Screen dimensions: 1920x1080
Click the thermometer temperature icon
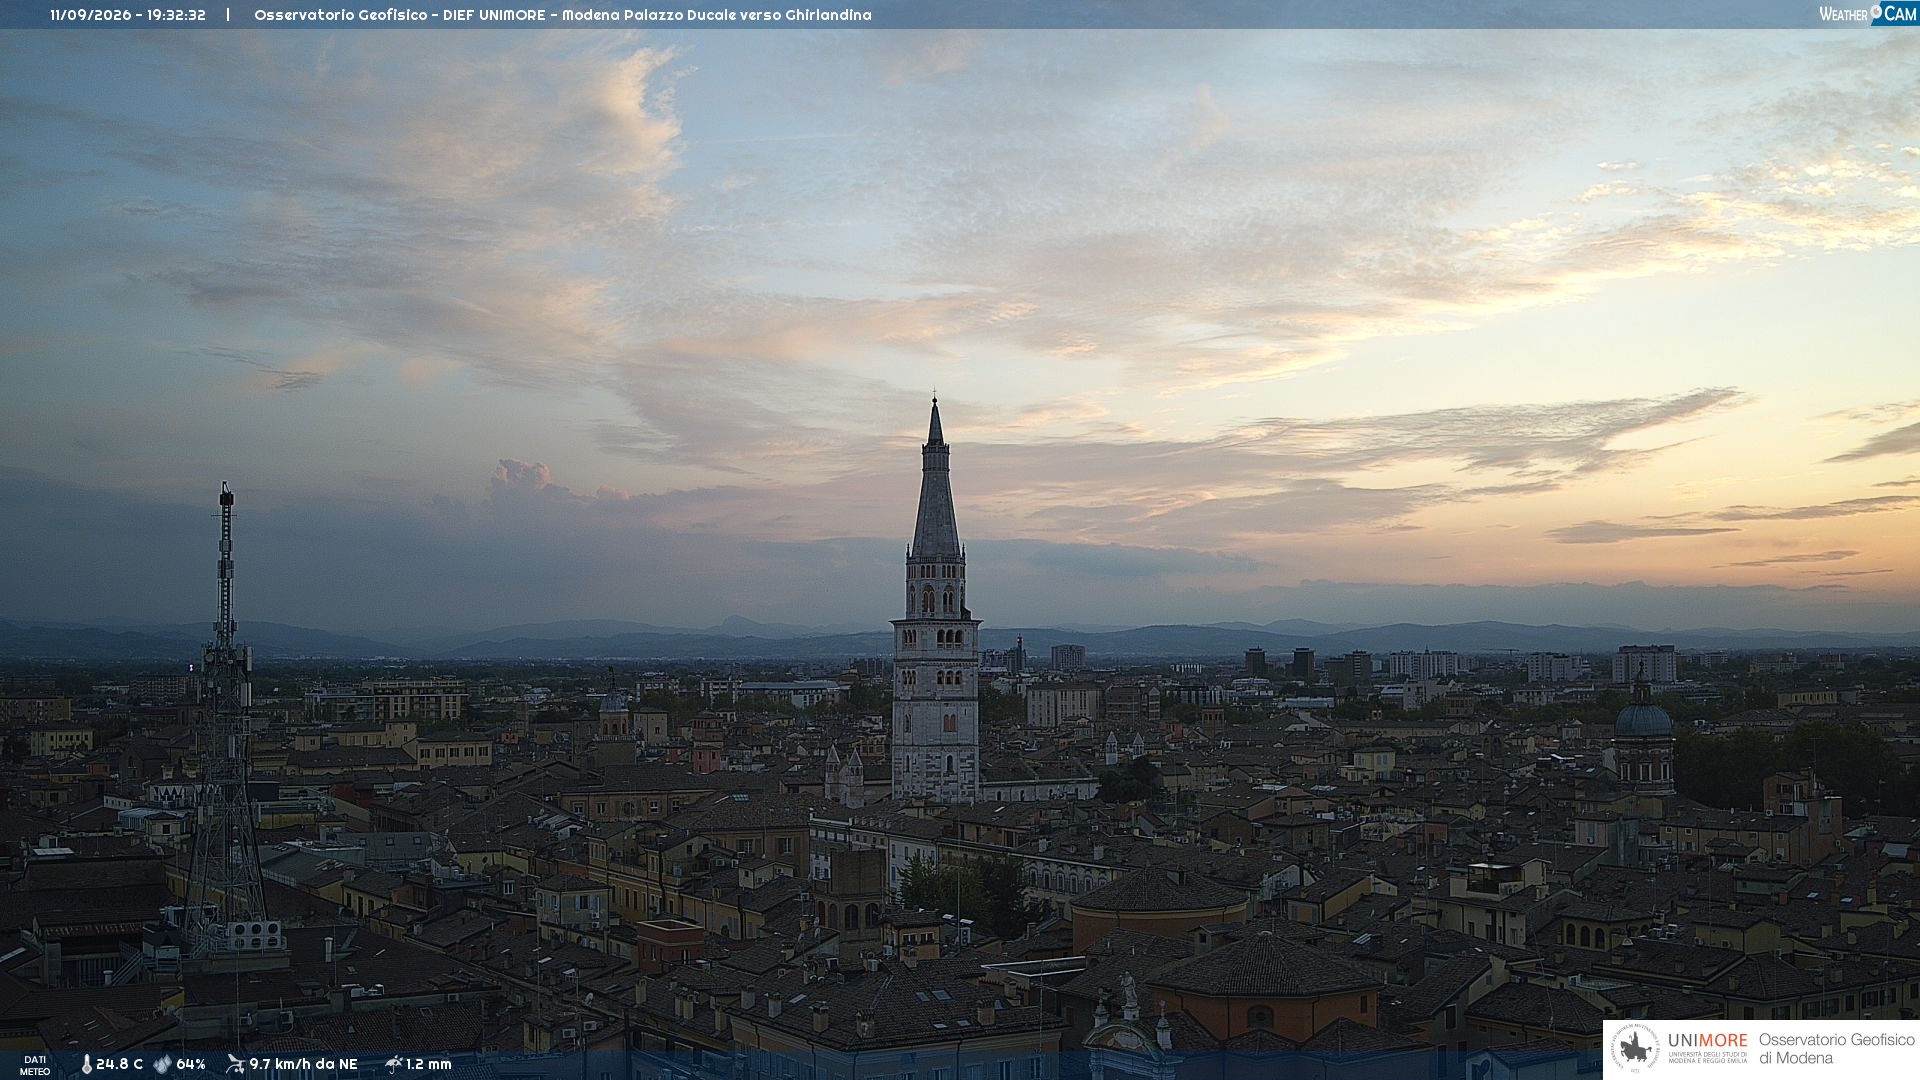pos(86,1064)
